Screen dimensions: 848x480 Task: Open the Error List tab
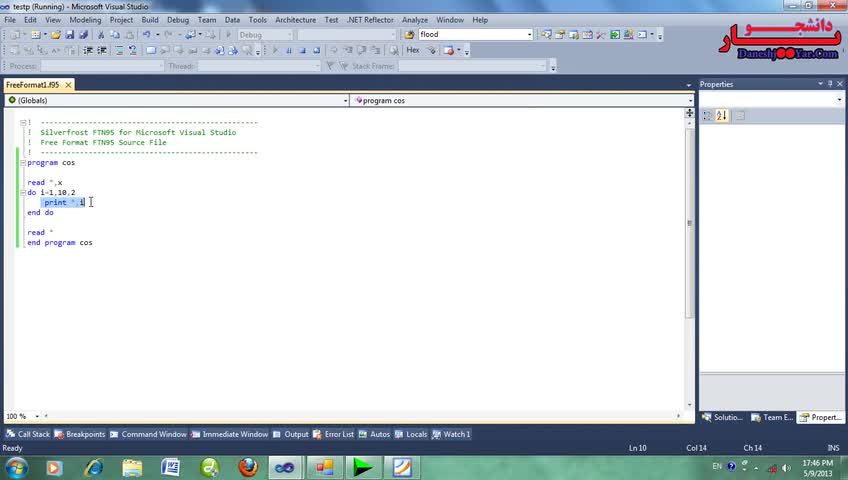(x=333, y=434)
